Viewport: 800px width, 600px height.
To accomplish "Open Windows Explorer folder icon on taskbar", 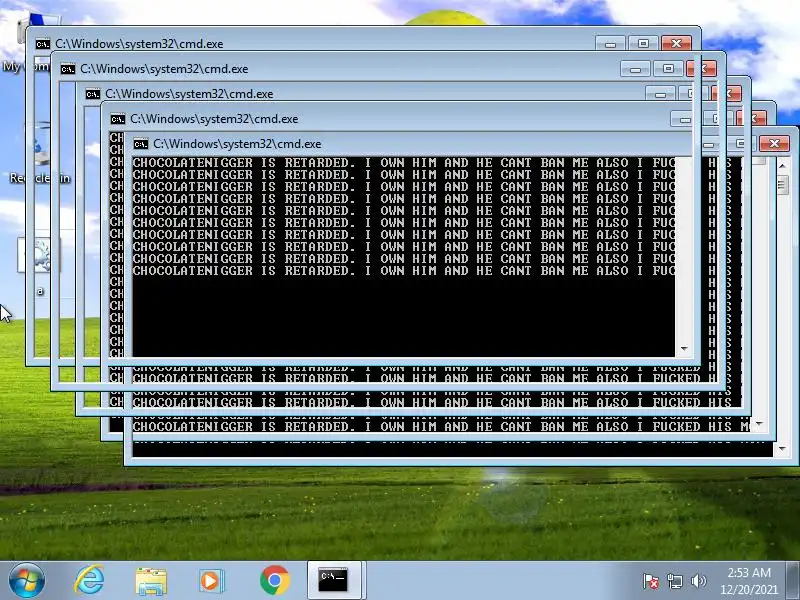I will pyautogui.click(x=151, y=581).
